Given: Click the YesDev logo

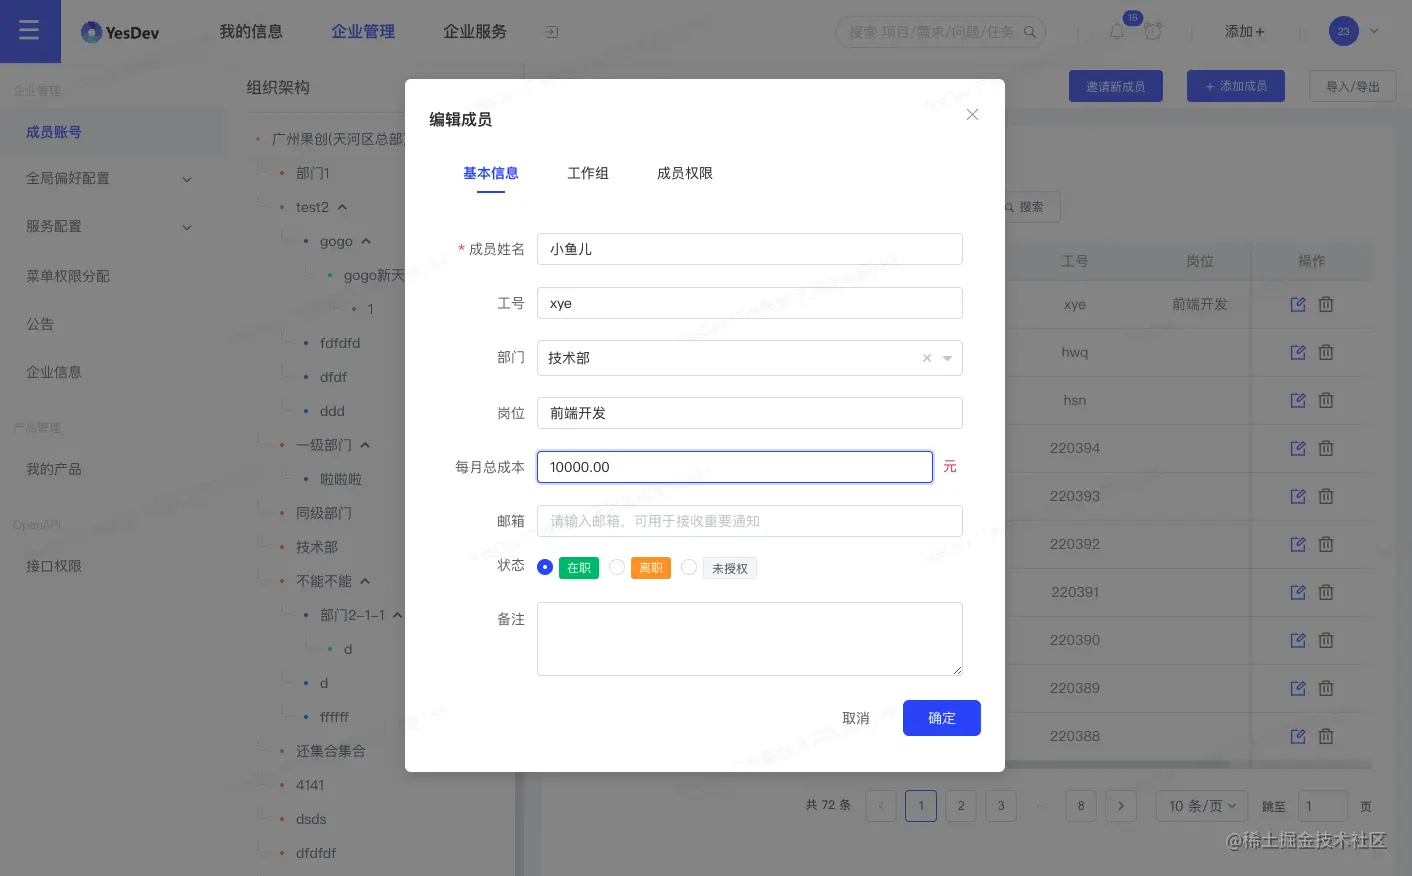Looking at the screenshot, I should pyautogui.click(x=119, y=31).
